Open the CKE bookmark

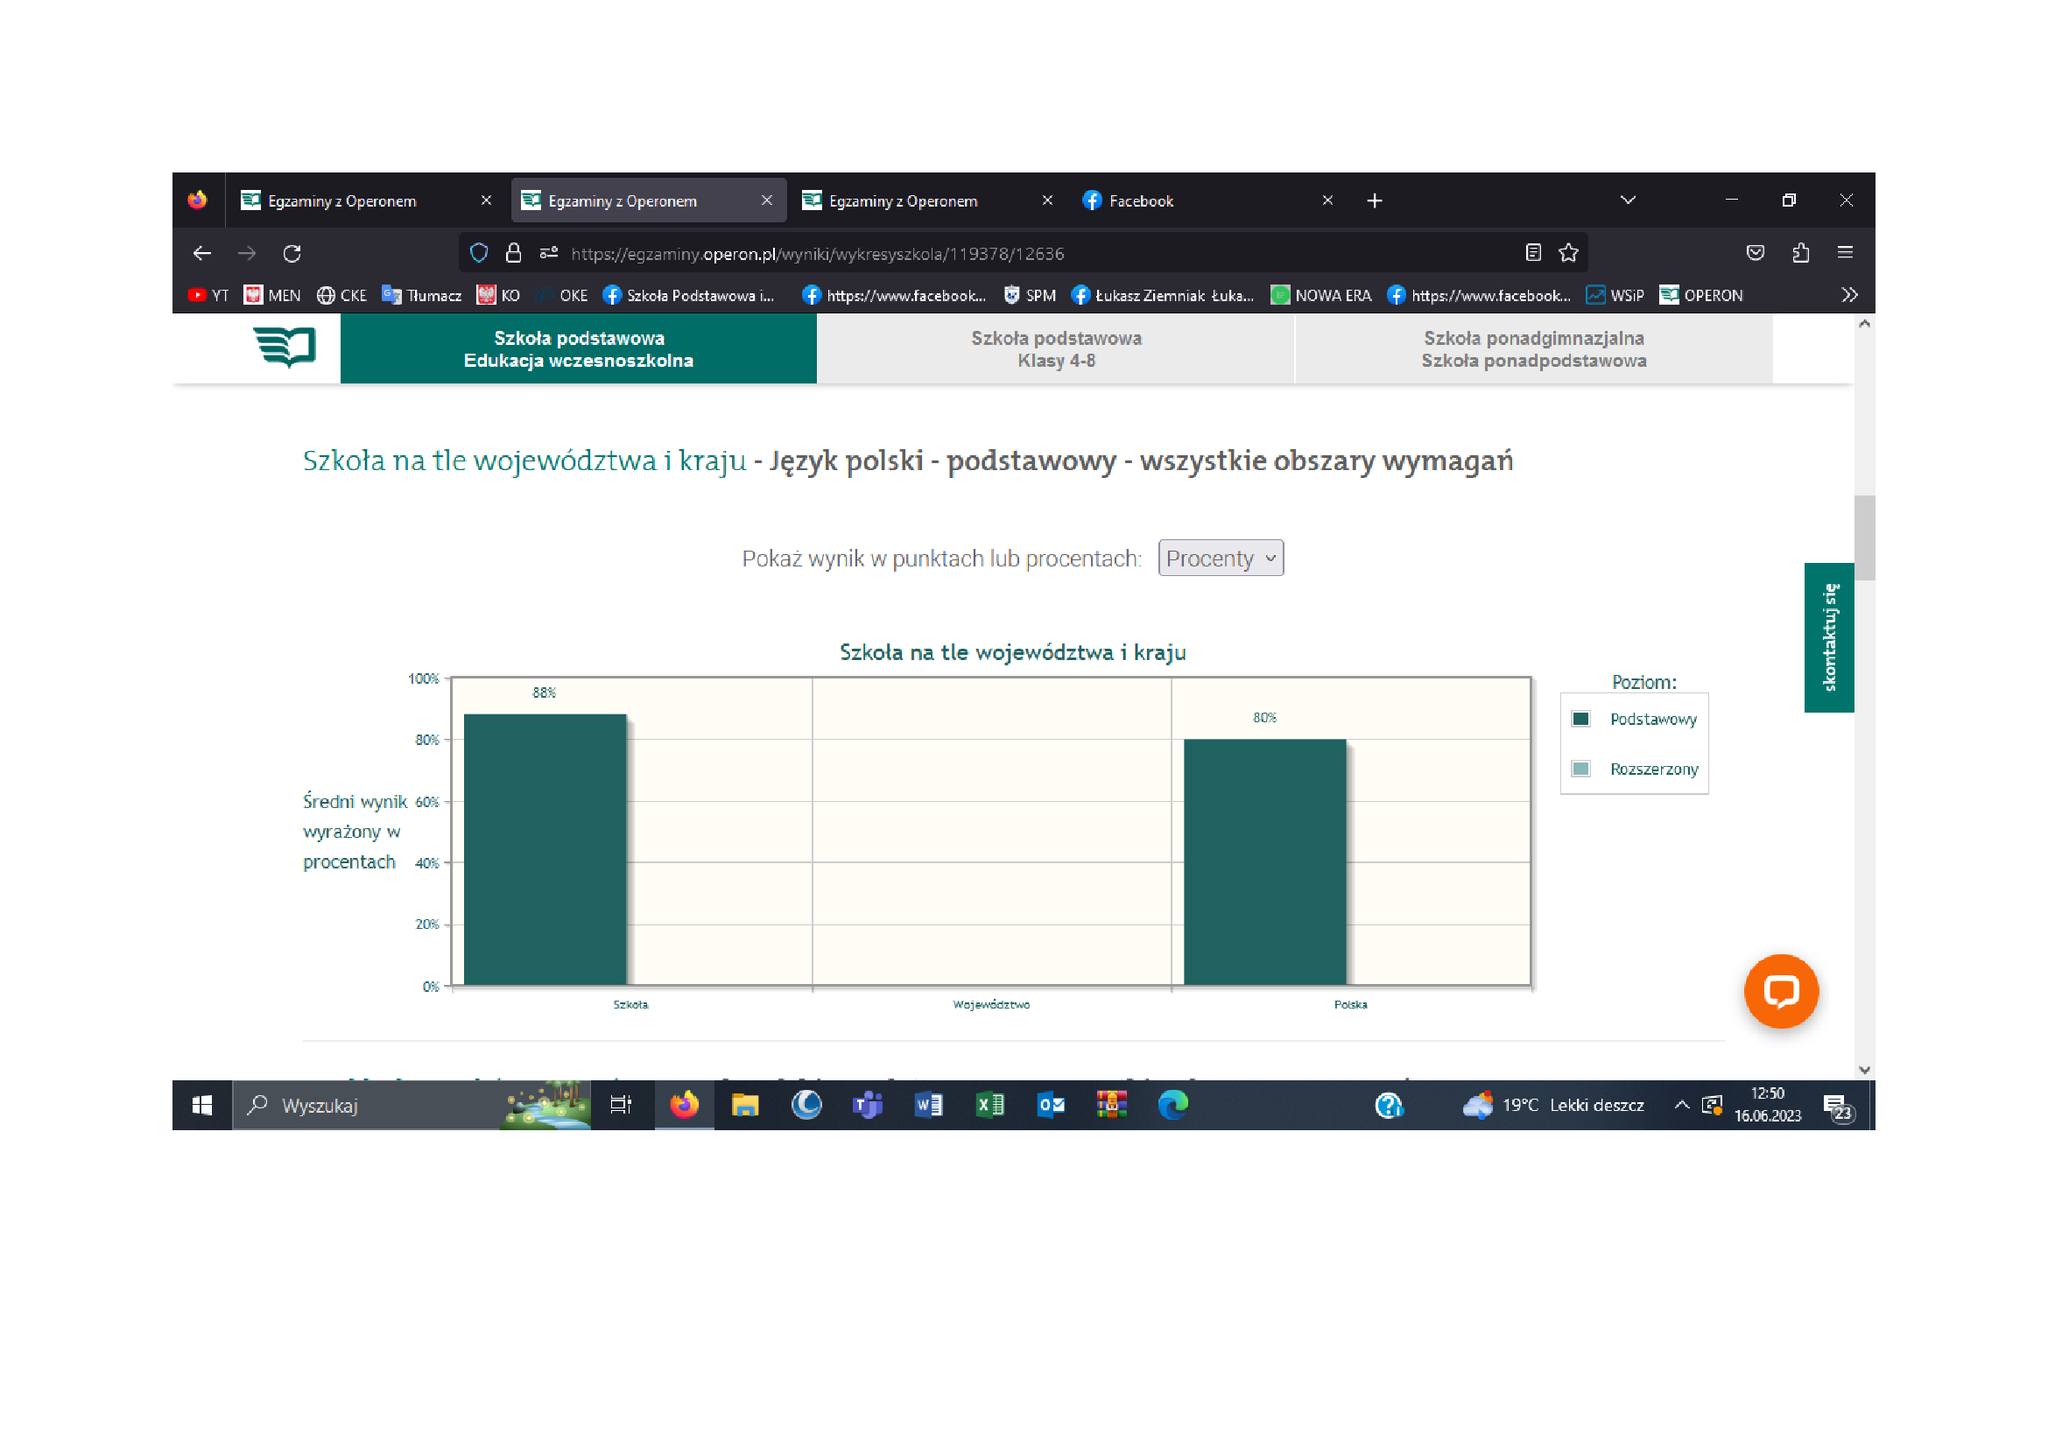pyautogui.click(x=341, y=295)
